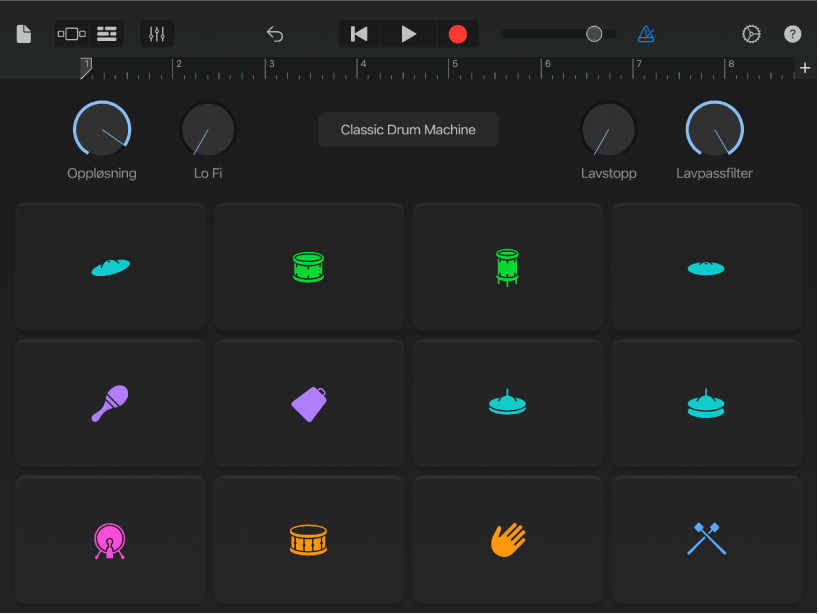Tap the green floor tom pad
This screenshot has width=819, height=614.
click(508, 267)
